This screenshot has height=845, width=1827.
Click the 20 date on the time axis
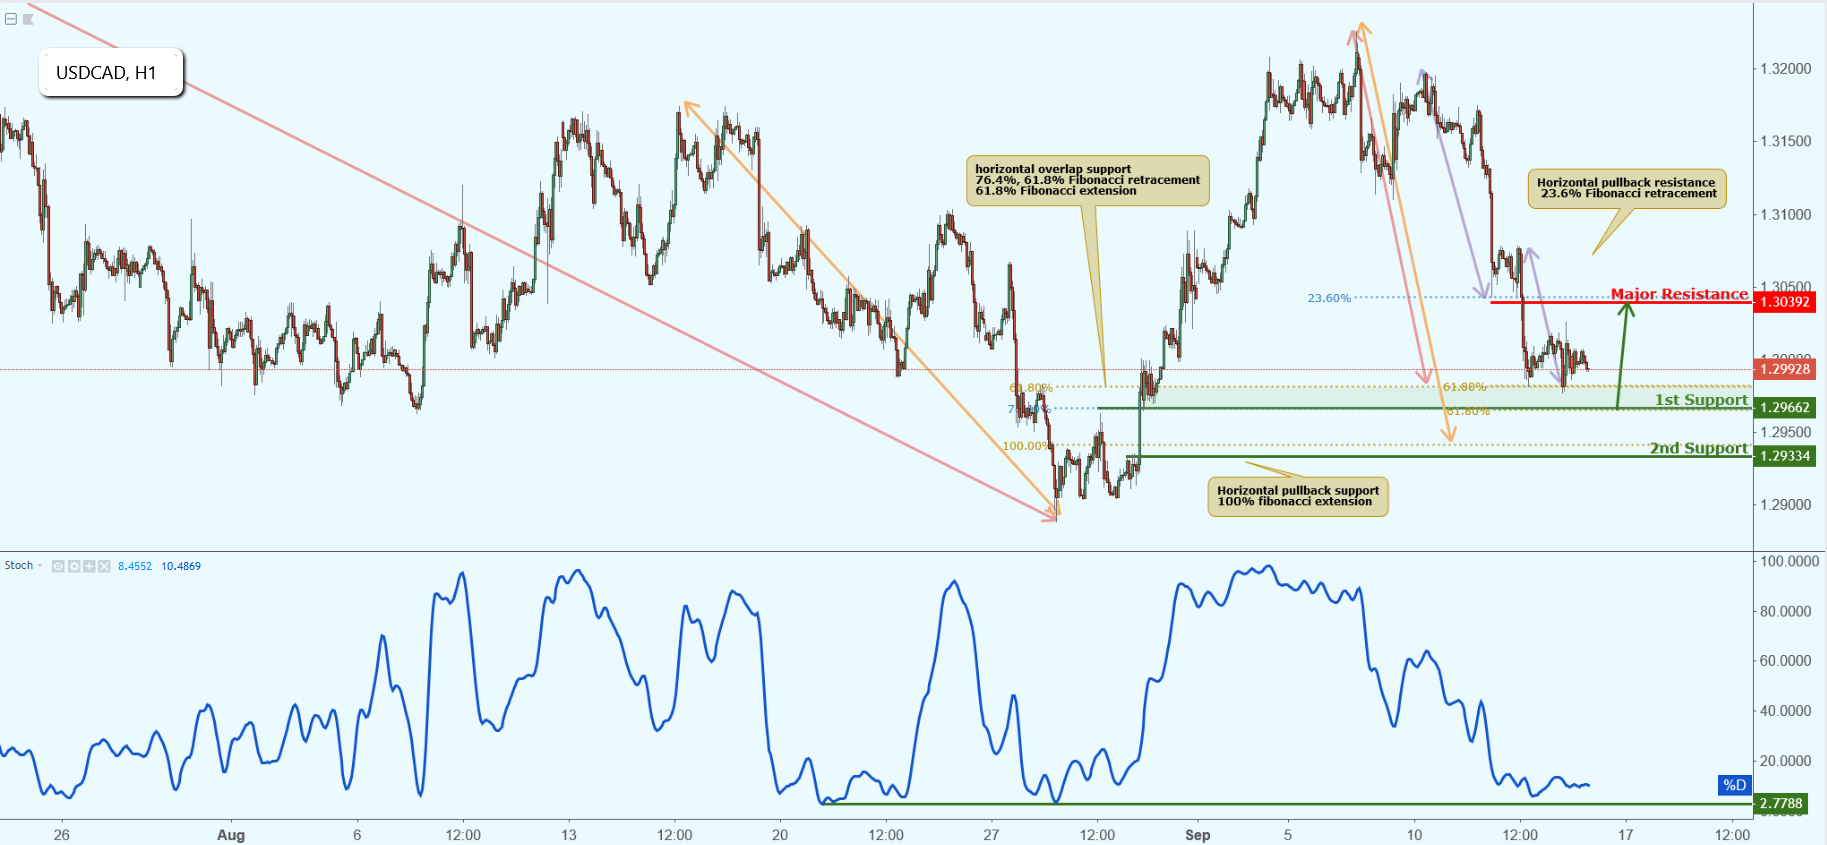click(780, 835)
